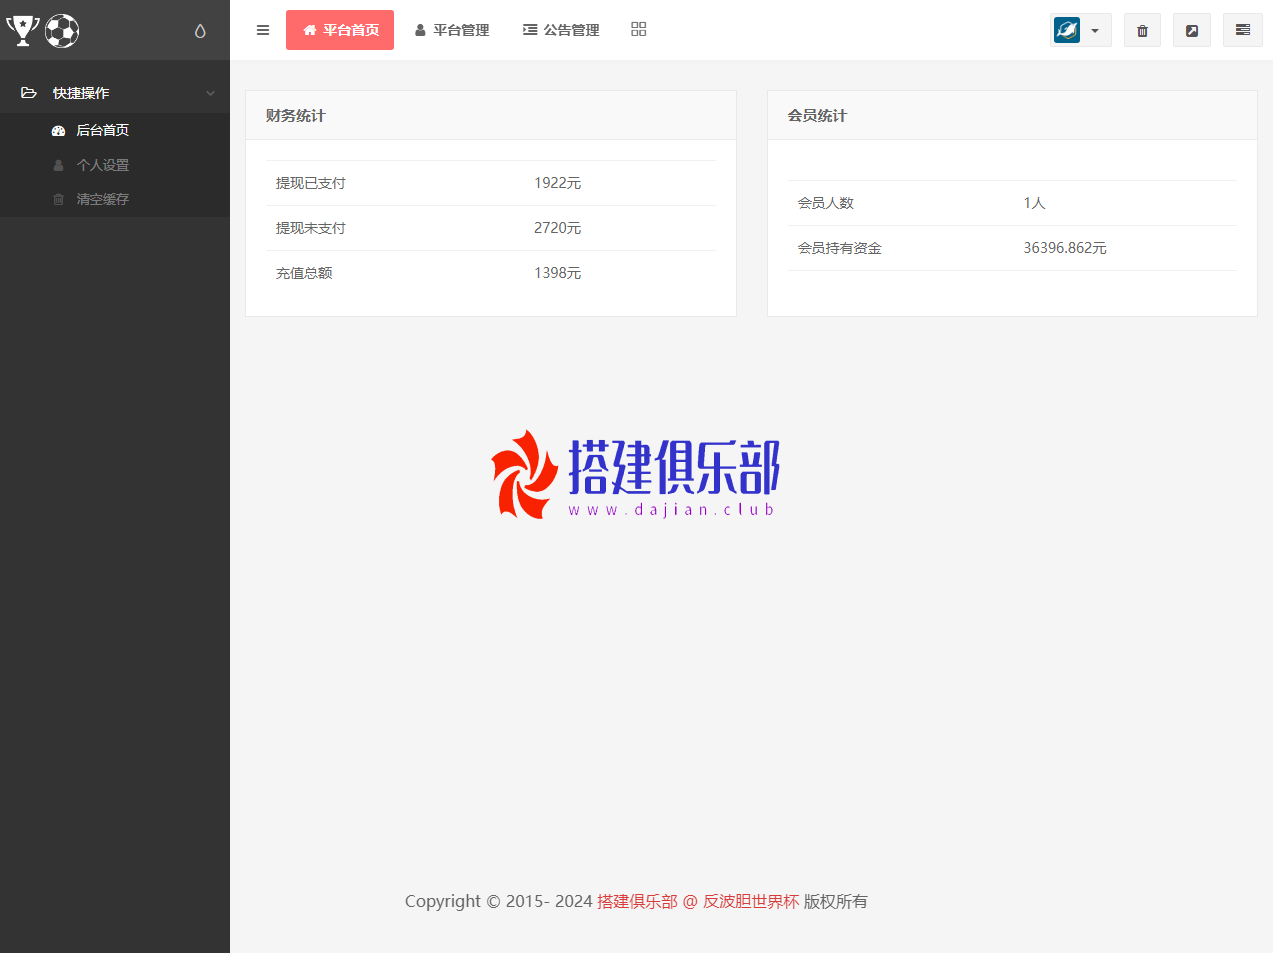Toggle the sidebar with the hamburger icon

coord(263,30)
